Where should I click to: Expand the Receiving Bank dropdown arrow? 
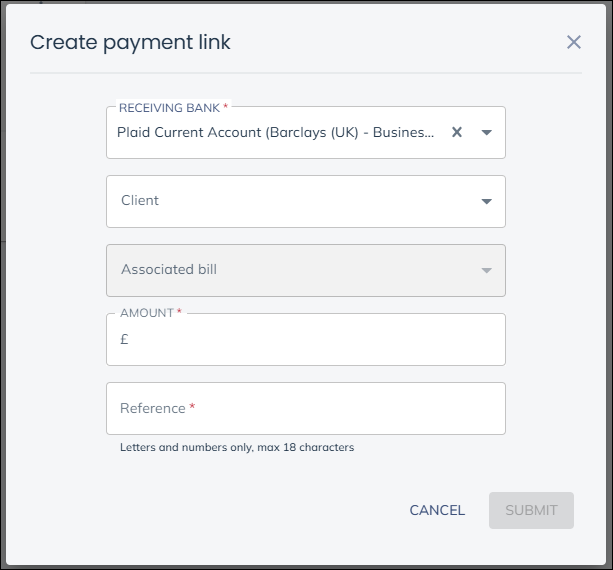tap(487, 132)
